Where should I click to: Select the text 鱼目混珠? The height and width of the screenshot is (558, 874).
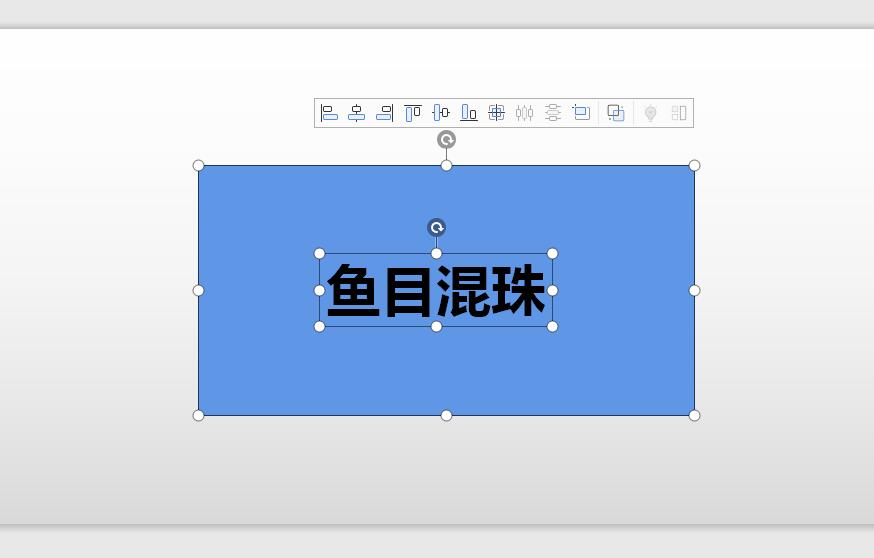point(436,290)
